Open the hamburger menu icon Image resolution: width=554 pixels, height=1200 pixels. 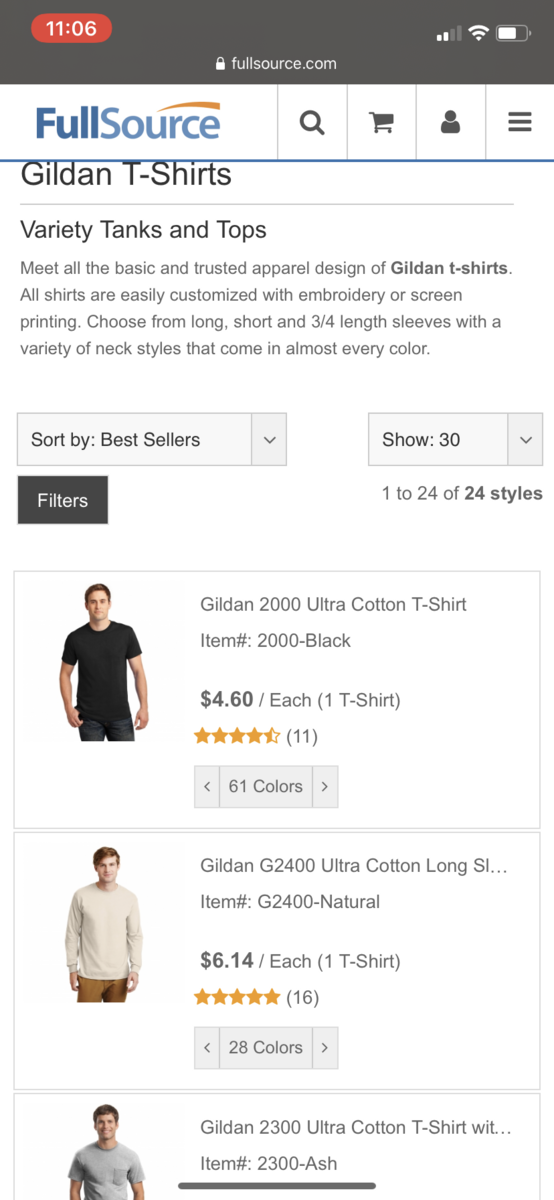pos(519,122)
